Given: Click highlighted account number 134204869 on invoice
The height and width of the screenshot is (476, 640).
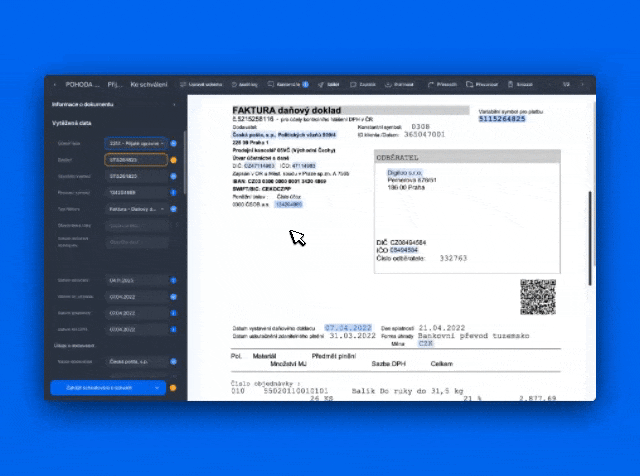Looking at the screenshot, I should (x=289, y=205).
